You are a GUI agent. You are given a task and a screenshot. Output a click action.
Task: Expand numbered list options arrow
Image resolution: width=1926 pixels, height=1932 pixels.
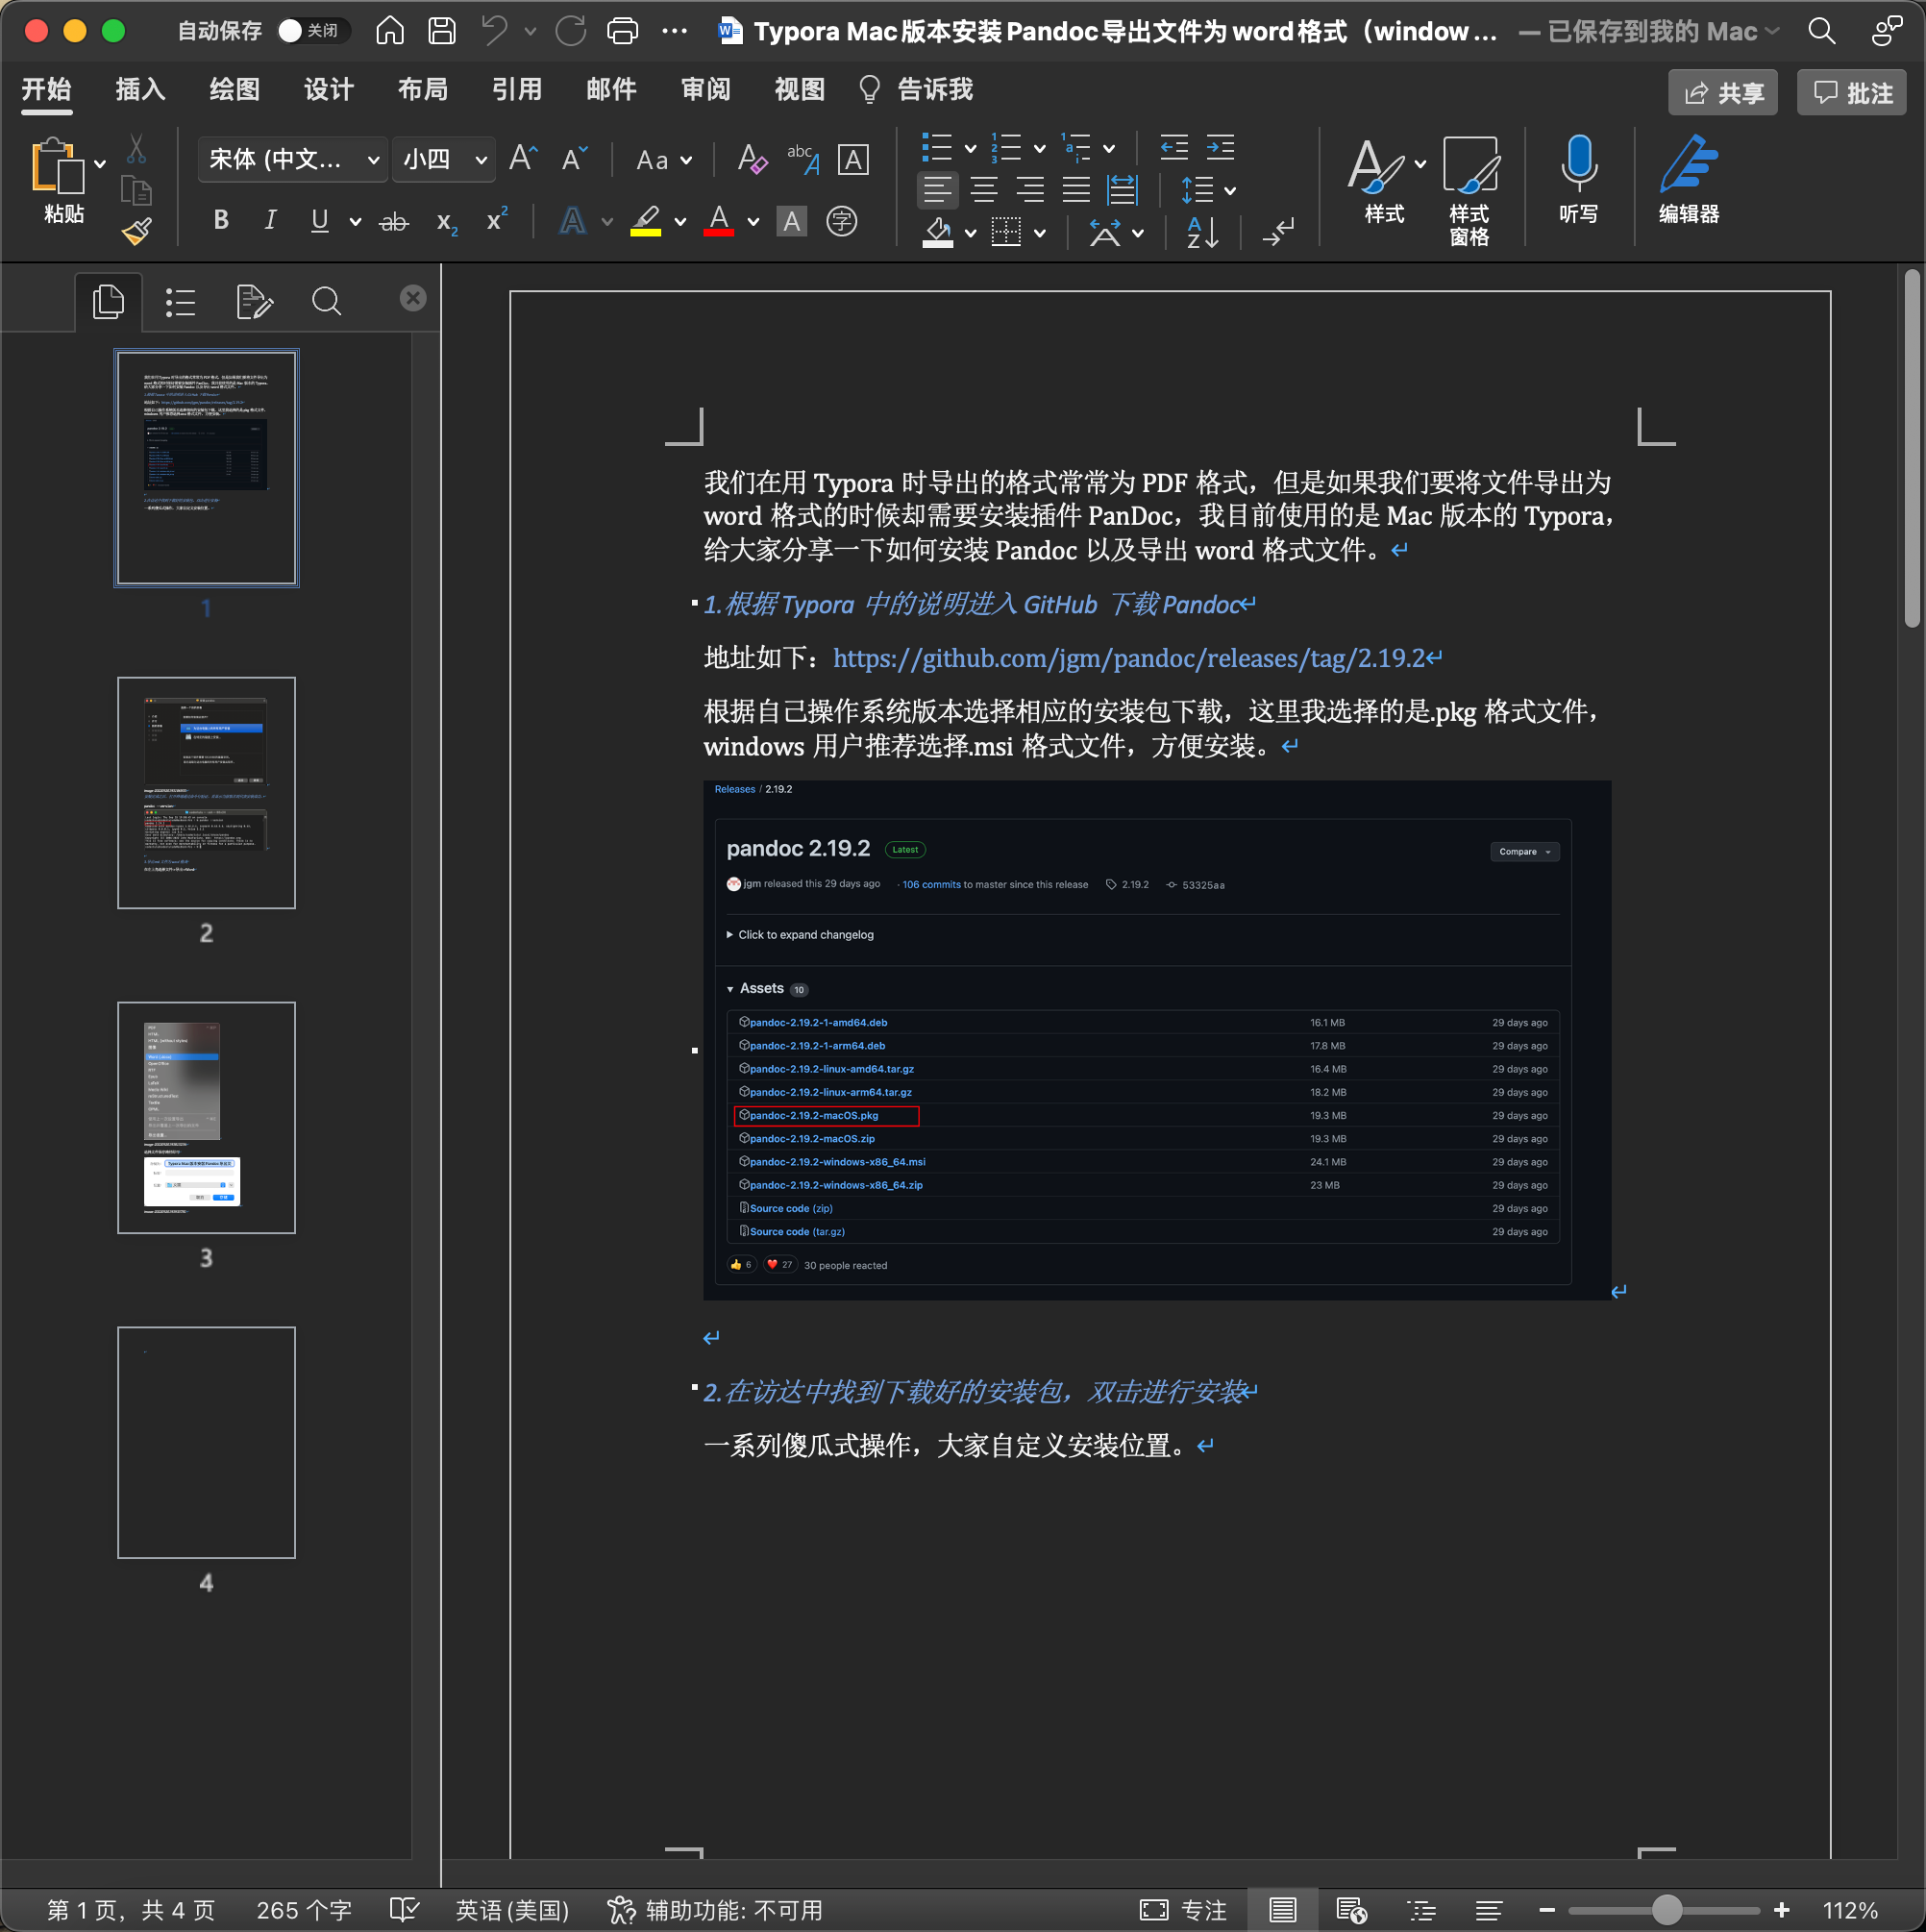[x=1040, y=149]
